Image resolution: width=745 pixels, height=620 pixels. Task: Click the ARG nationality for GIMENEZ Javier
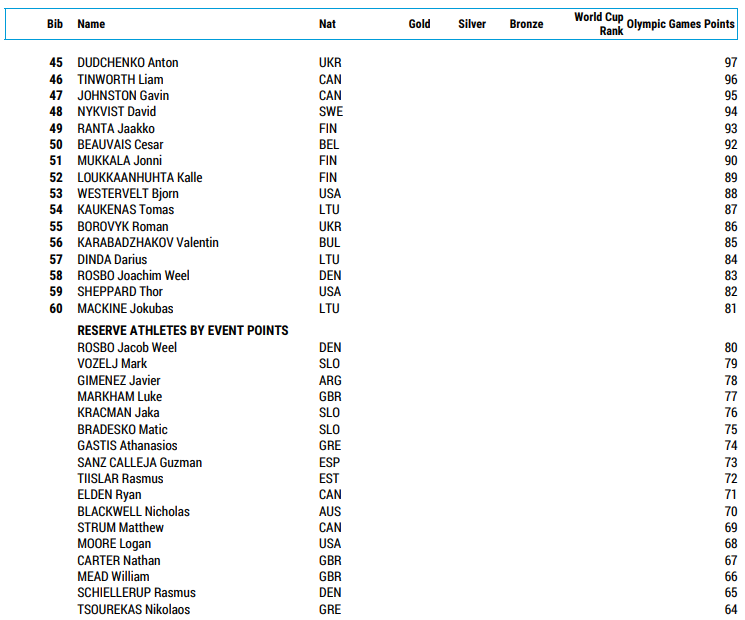[x=330, y=381]
